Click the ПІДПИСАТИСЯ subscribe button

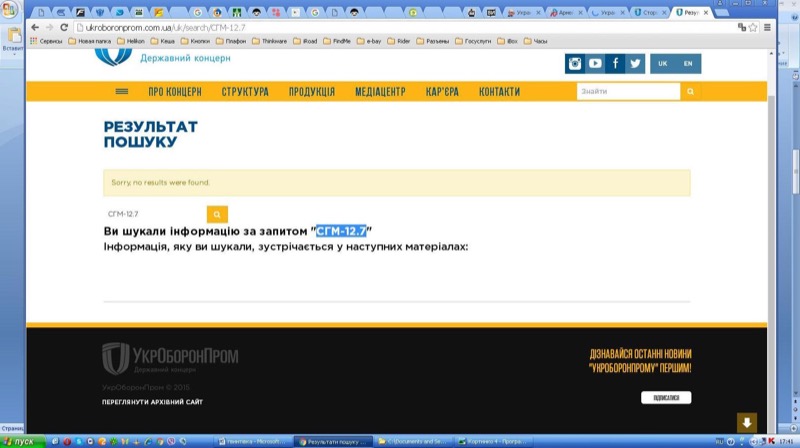666,397
